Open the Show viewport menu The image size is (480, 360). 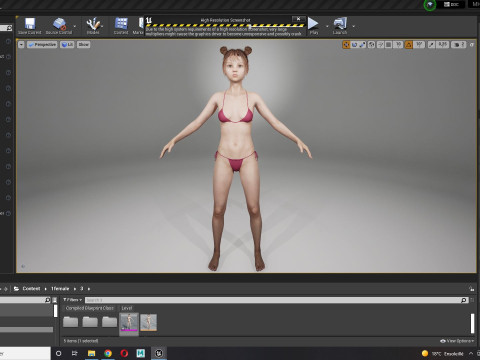tap(83, 45)
